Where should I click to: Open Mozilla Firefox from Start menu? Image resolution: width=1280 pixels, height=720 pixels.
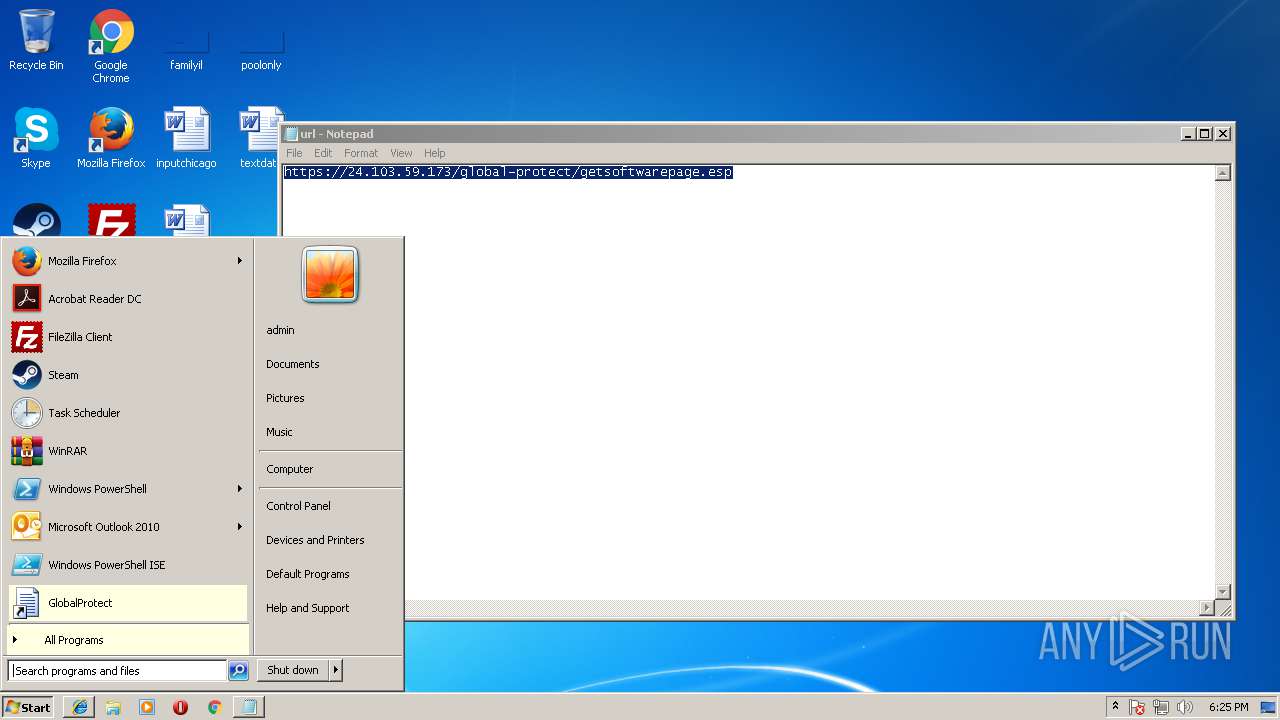128,261
